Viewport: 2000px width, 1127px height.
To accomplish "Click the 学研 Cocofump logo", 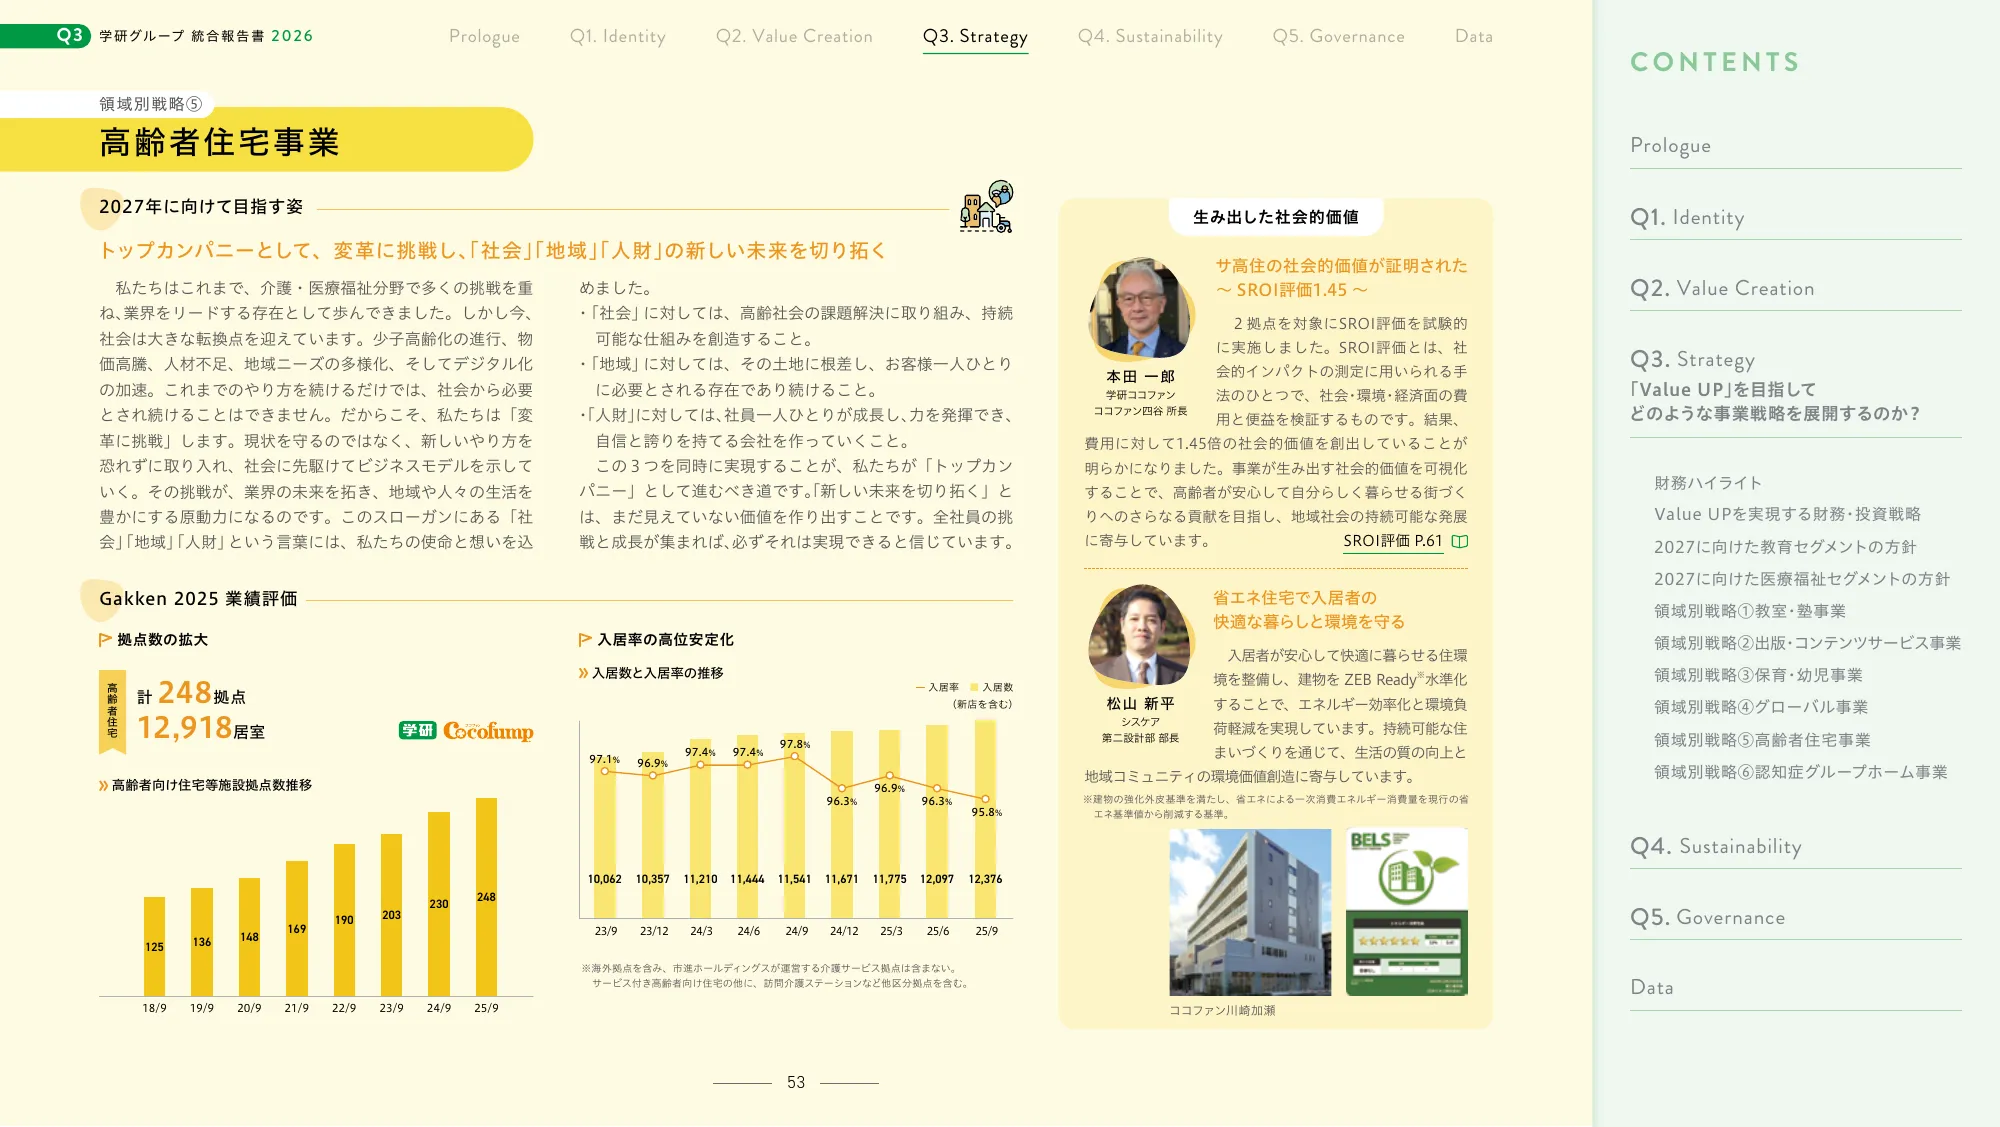I will (x=466, y=731).
